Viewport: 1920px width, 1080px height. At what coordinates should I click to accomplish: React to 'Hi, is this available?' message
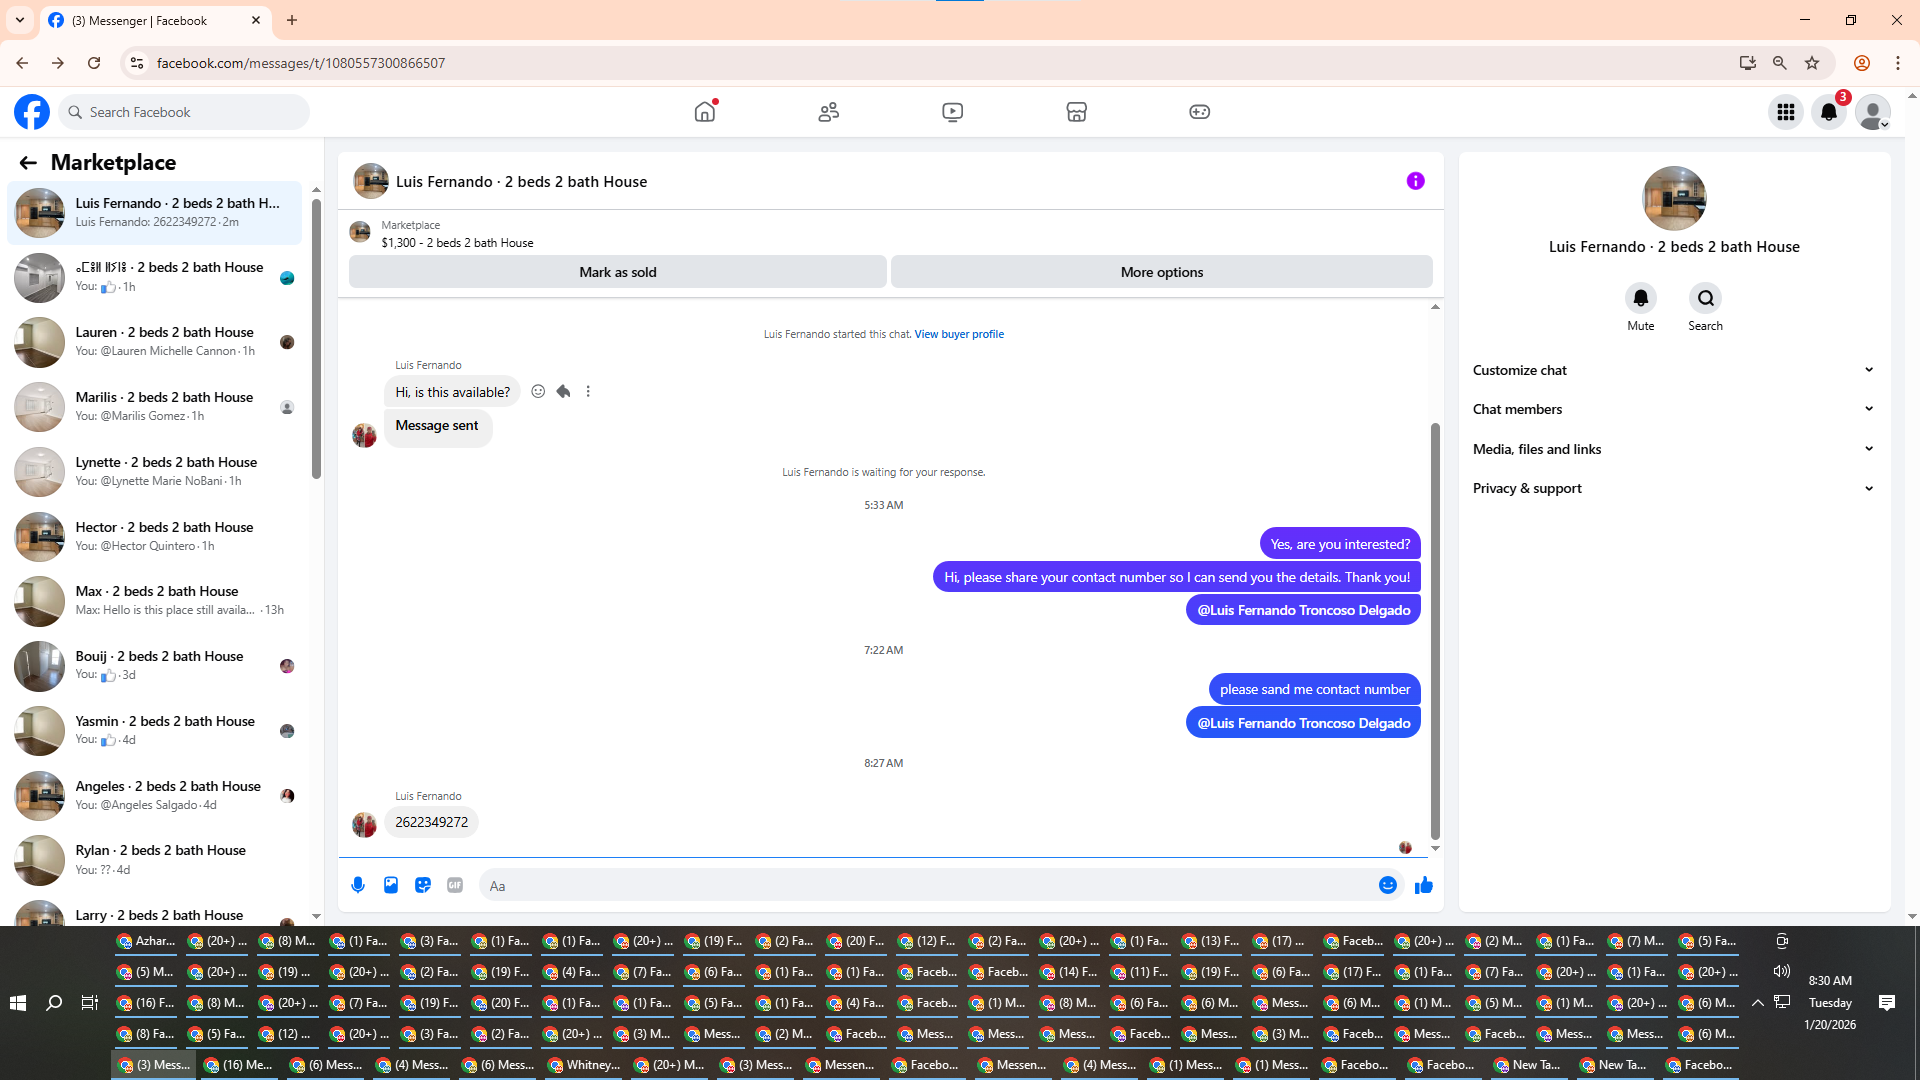point(538,392)
